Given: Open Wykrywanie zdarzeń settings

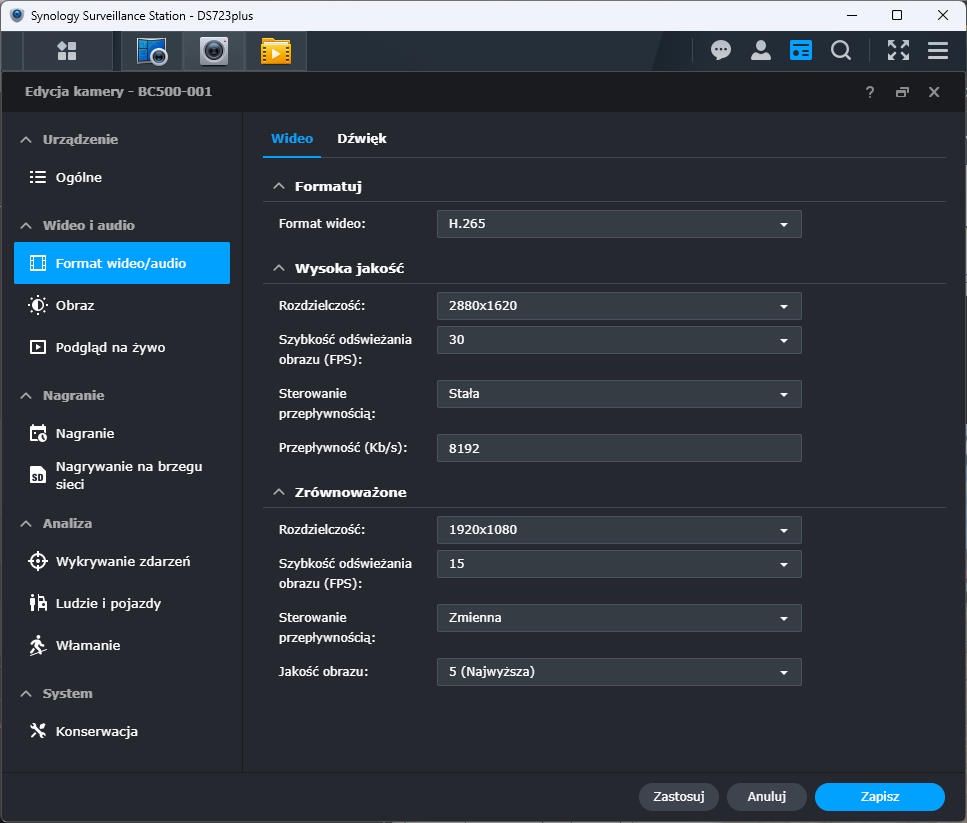Looking at the screenshot, I should click(121, 562).
